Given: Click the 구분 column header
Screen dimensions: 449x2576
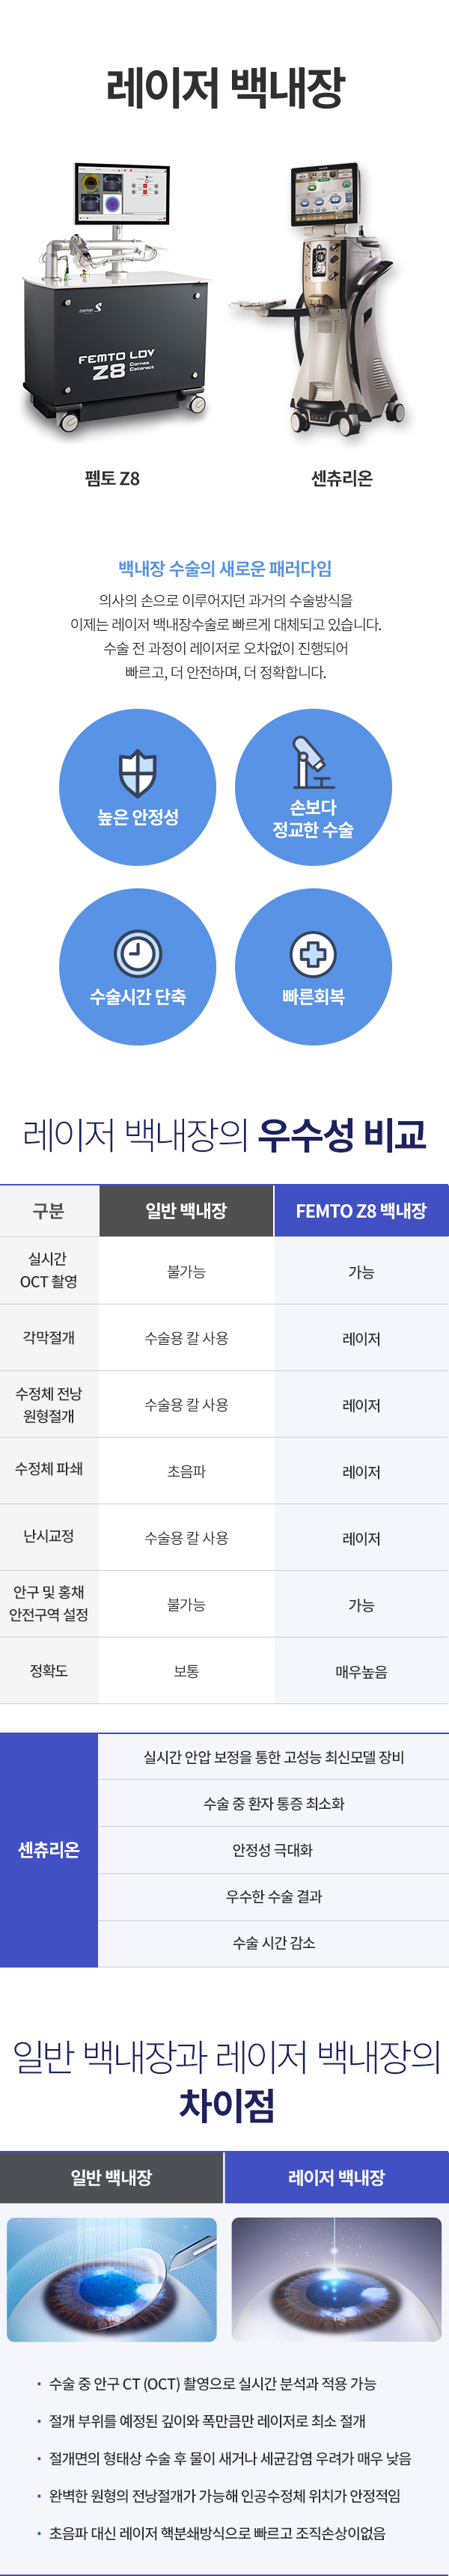Looking at the screenshot, I should [x=49, y=1211].
